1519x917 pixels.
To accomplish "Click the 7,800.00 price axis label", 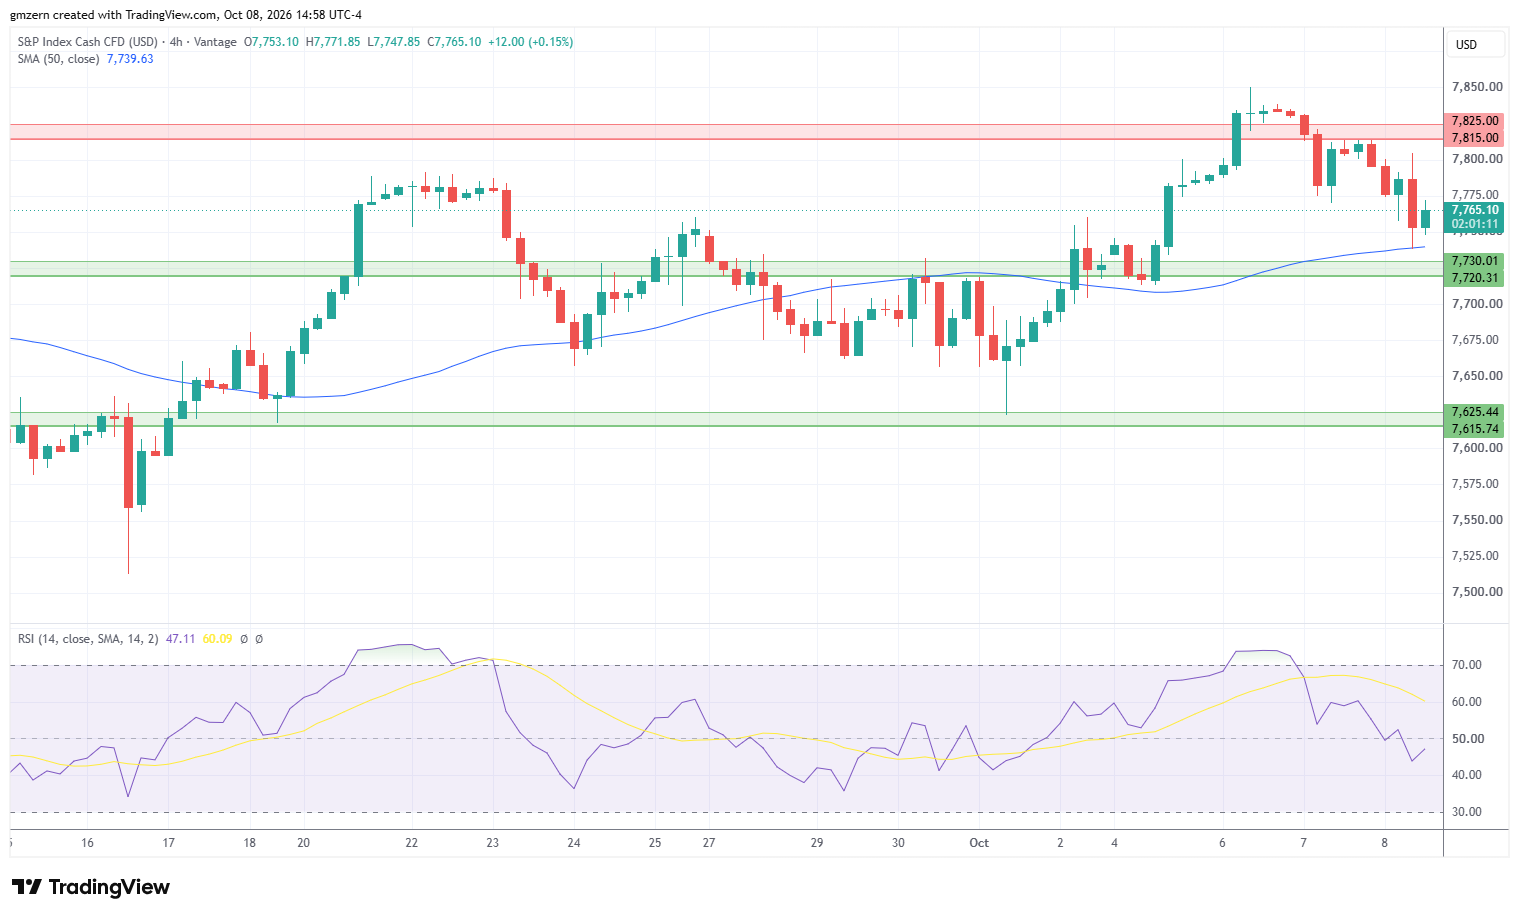I will coord(1476,159).
